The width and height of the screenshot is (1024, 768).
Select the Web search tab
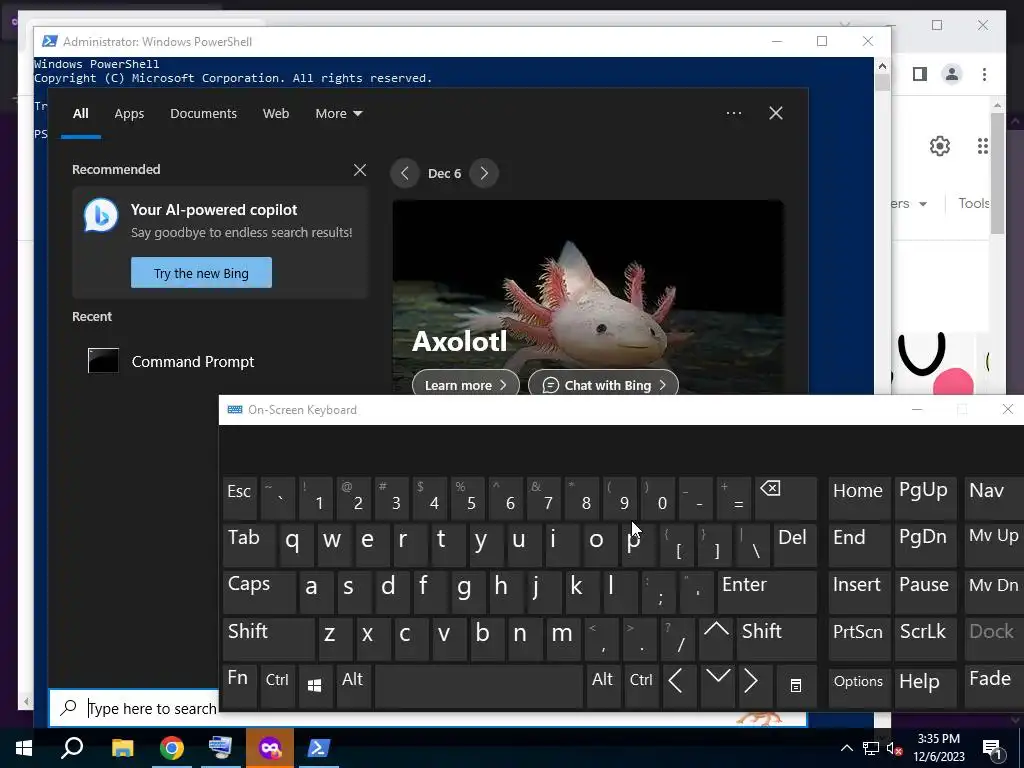(x=276, y=114)
